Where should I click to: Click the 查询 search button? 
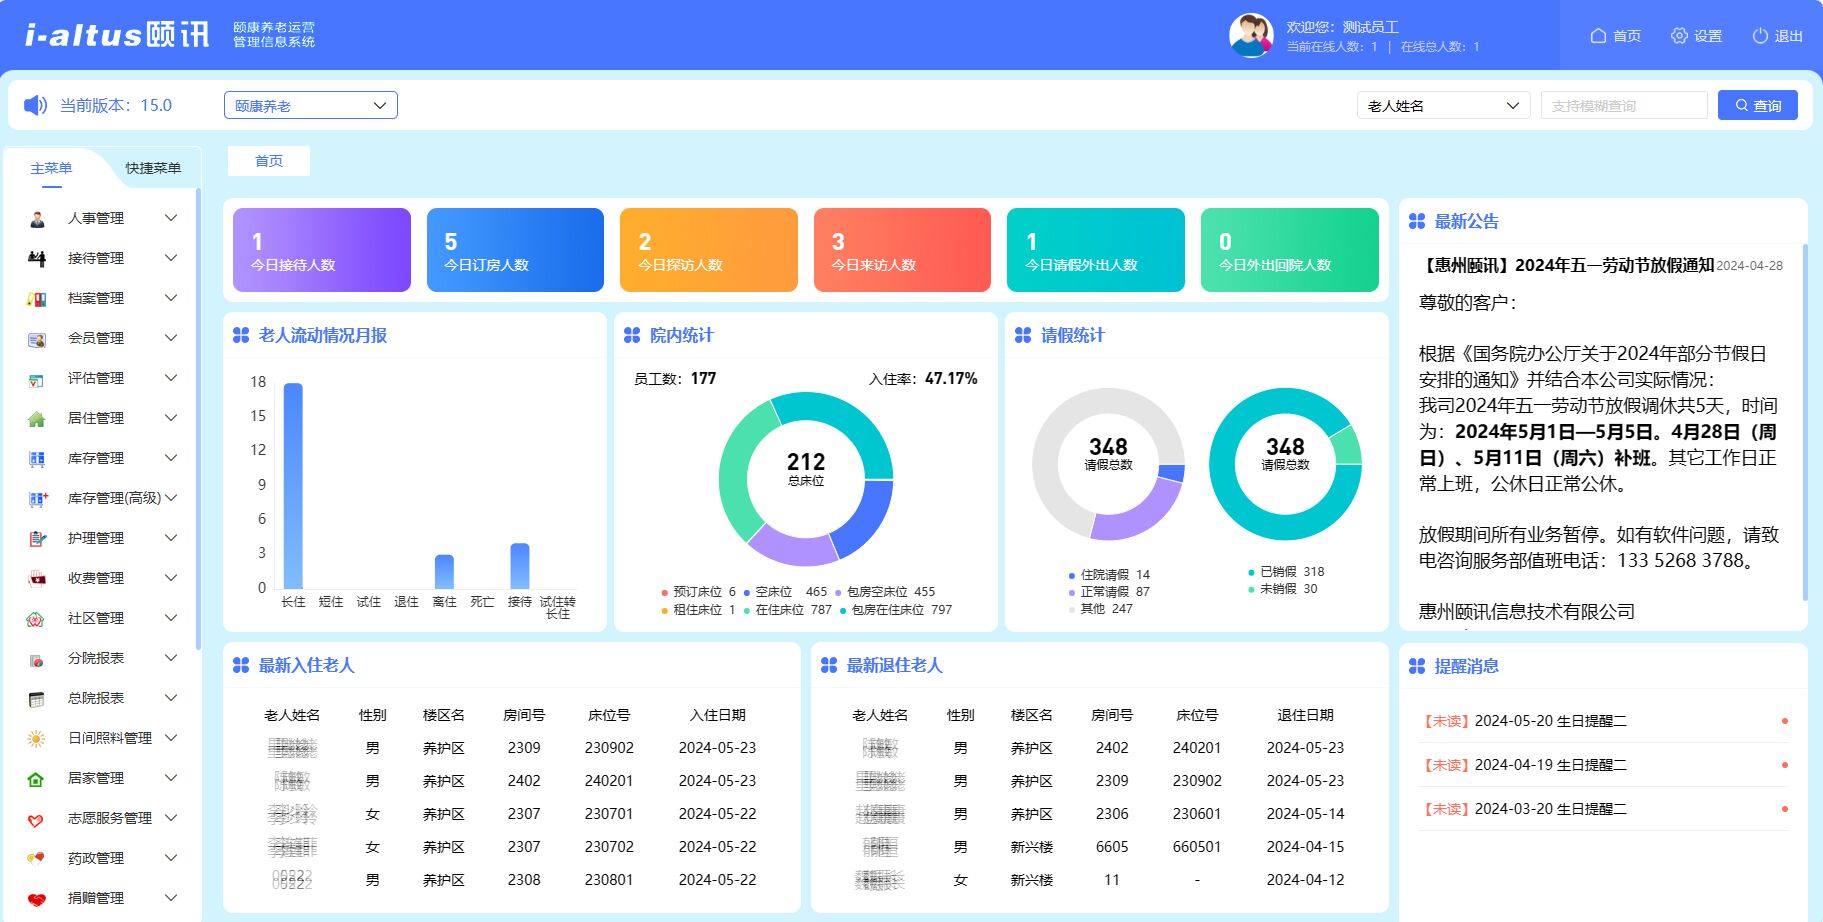pos(1757,105)
